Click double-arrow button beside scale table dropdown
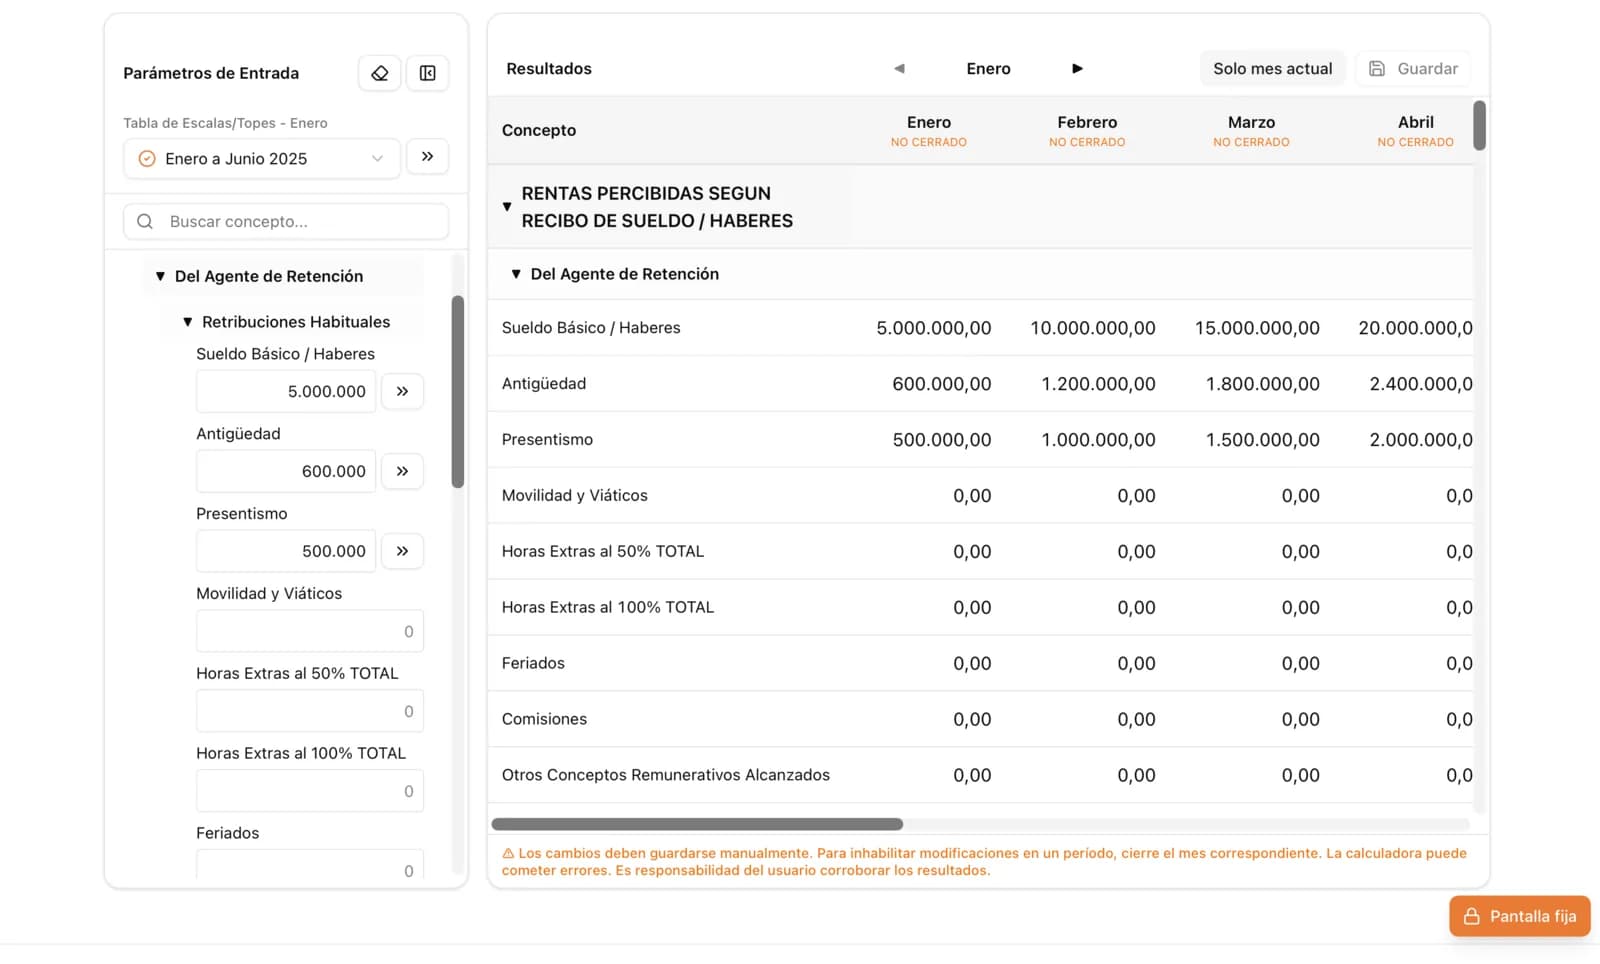1600x964 pixels. (x=427, y=157)
